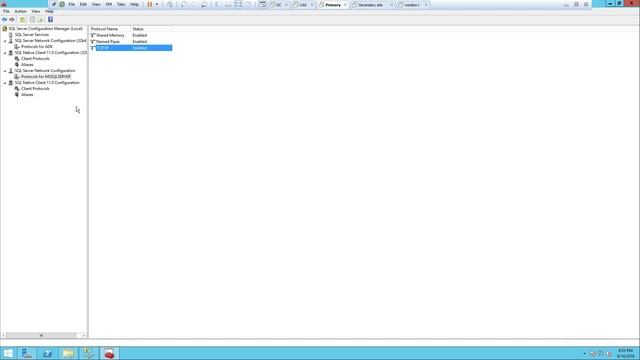The height and width of the screenshot is (360, 640).
Task: Select Aliases under the 32bit Native Client
Action: point(27,64)
